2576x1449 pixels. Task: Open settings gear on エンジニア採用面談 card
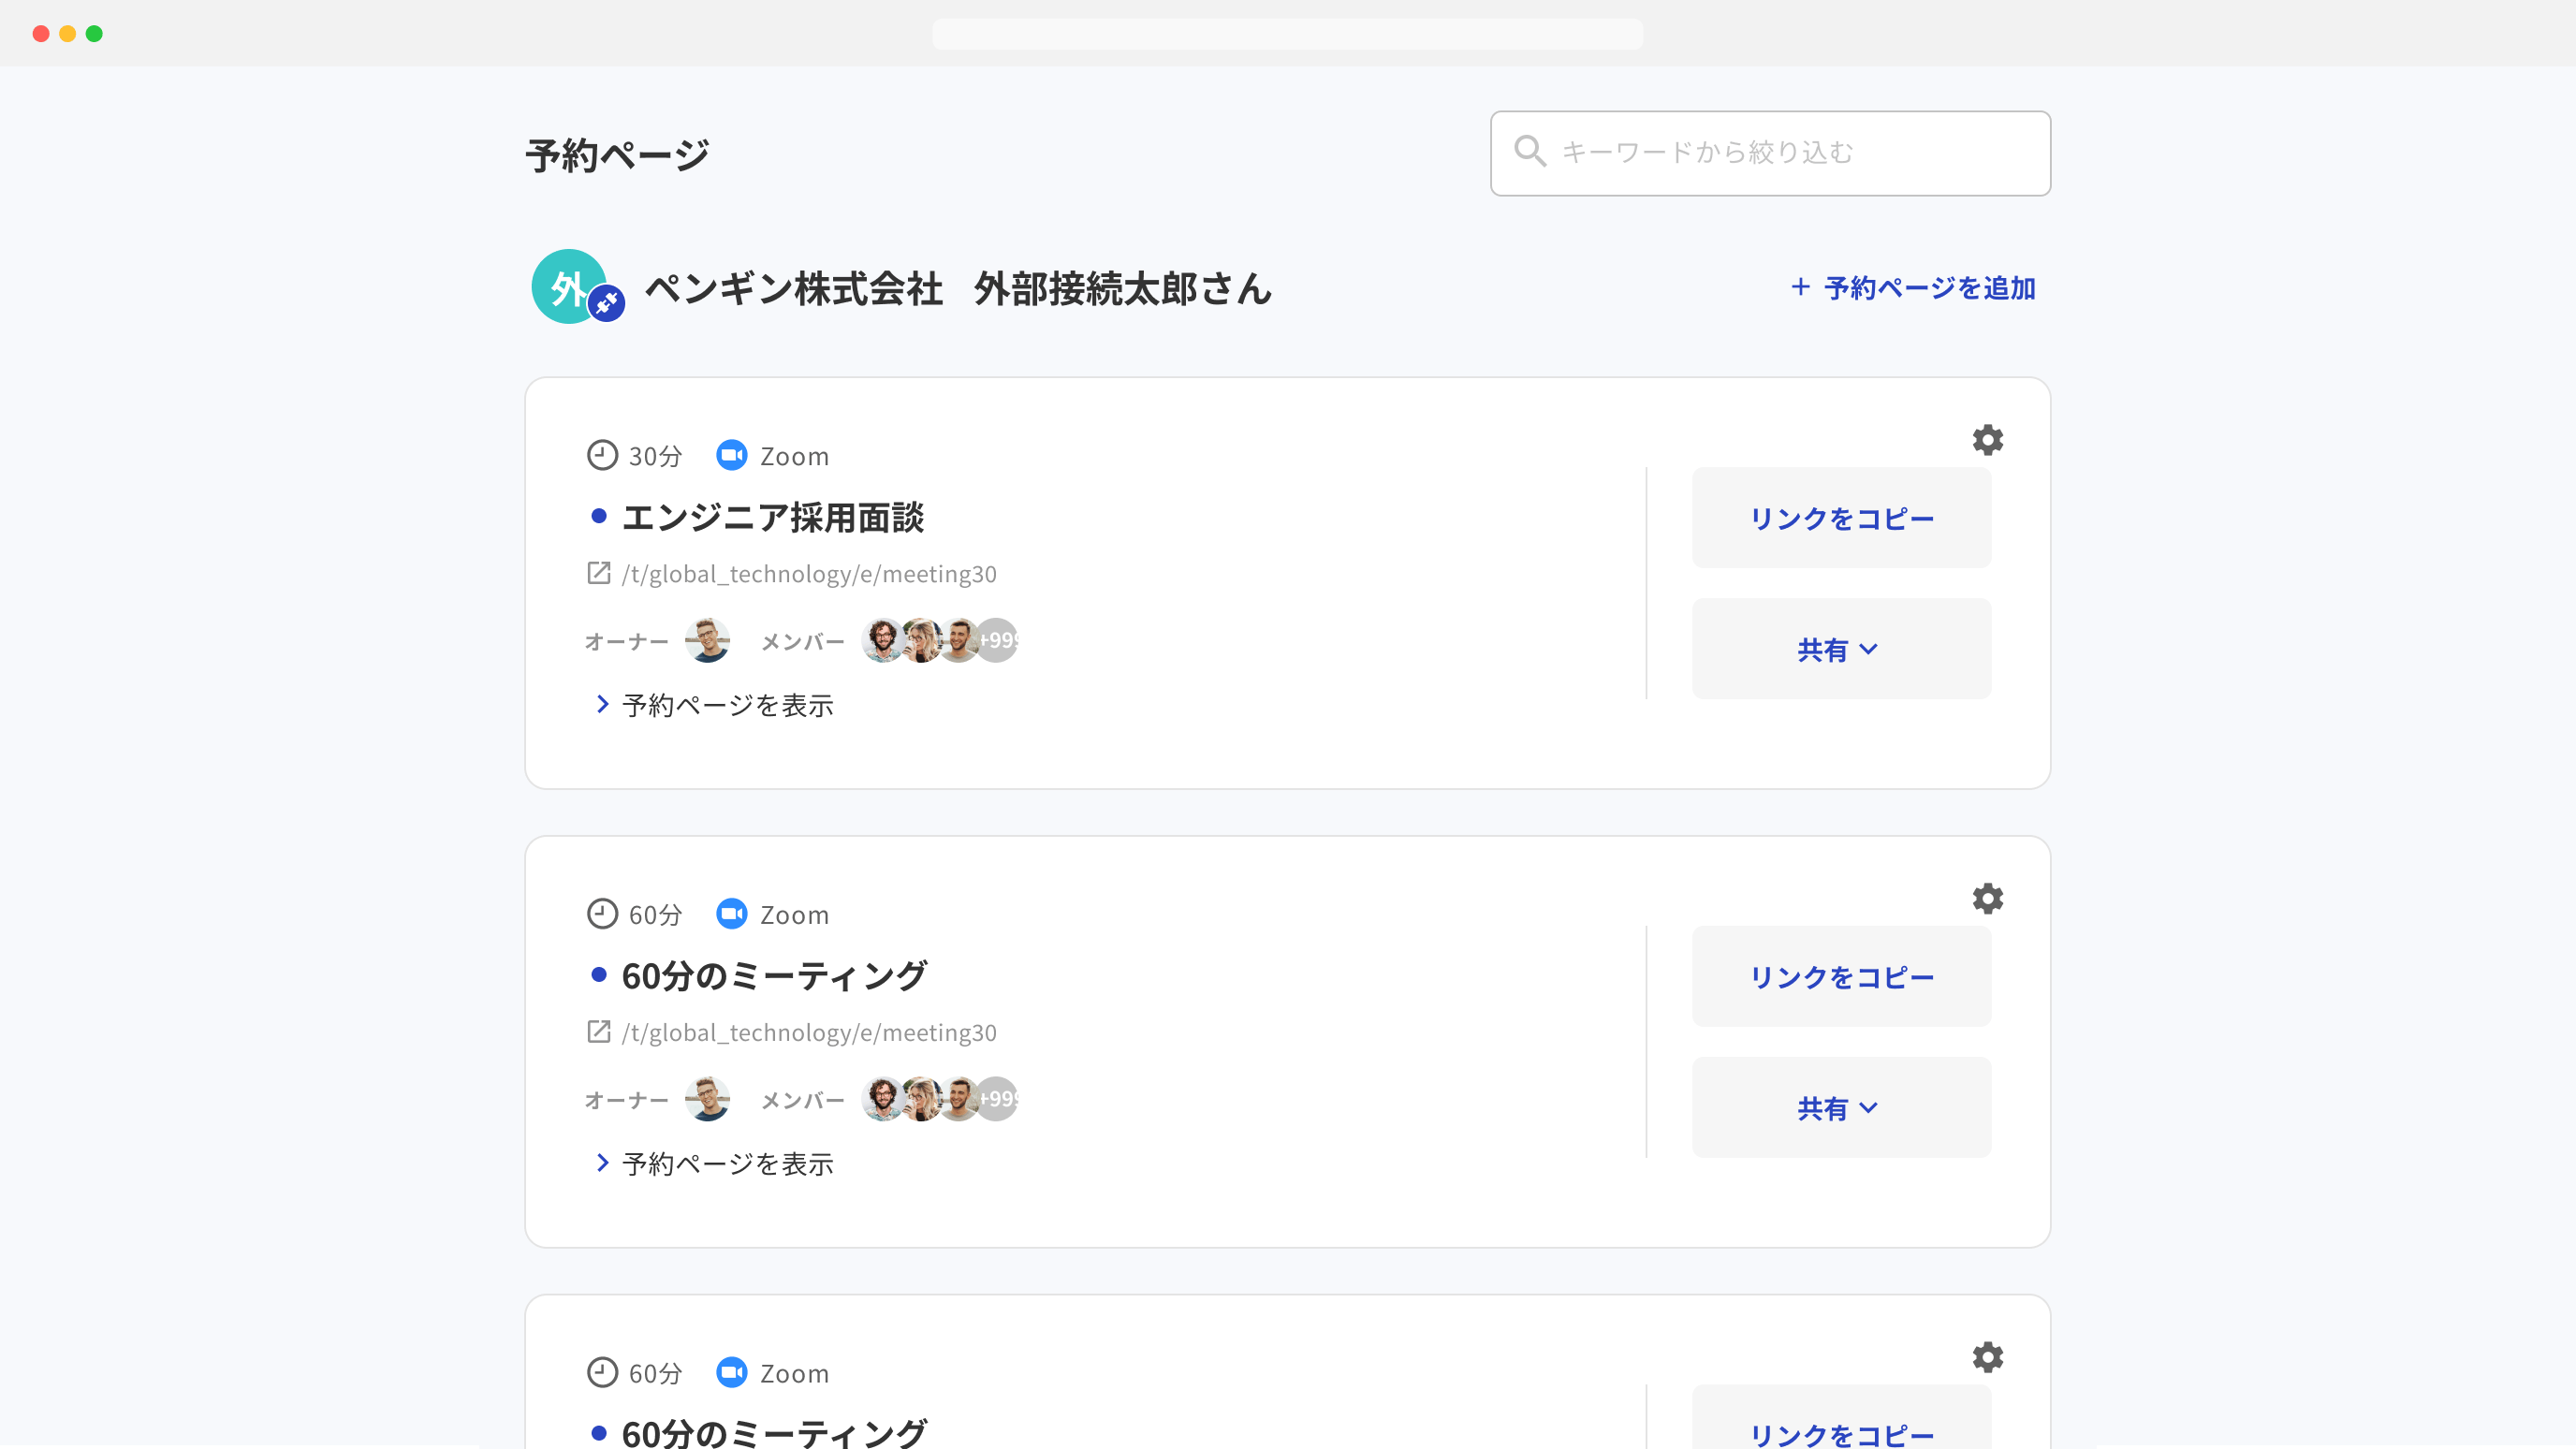tap(1988, 440)
